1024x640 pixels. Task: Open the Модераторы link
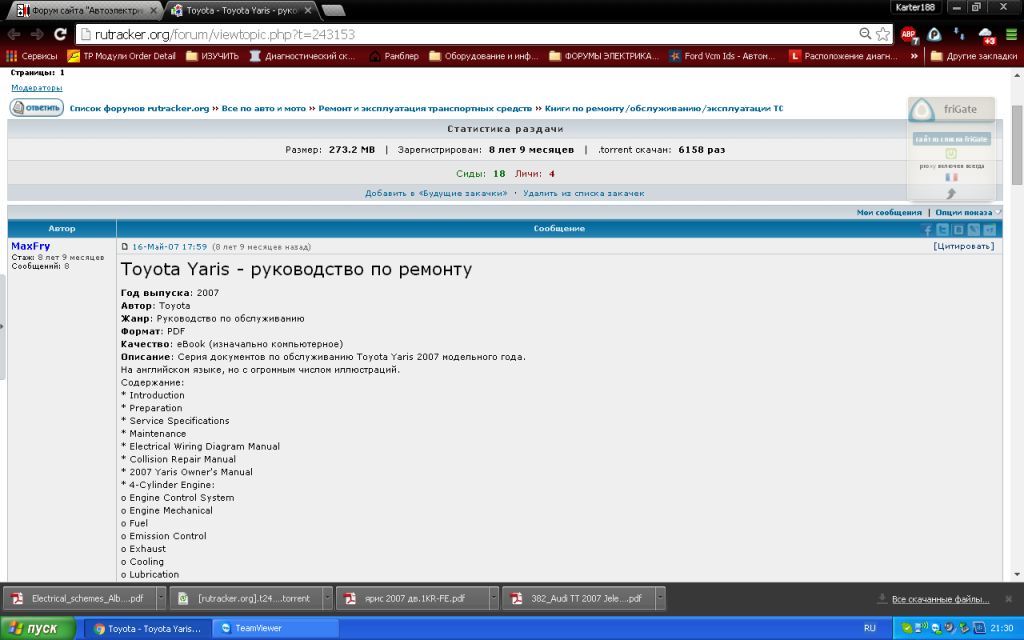tap(37, 88)
